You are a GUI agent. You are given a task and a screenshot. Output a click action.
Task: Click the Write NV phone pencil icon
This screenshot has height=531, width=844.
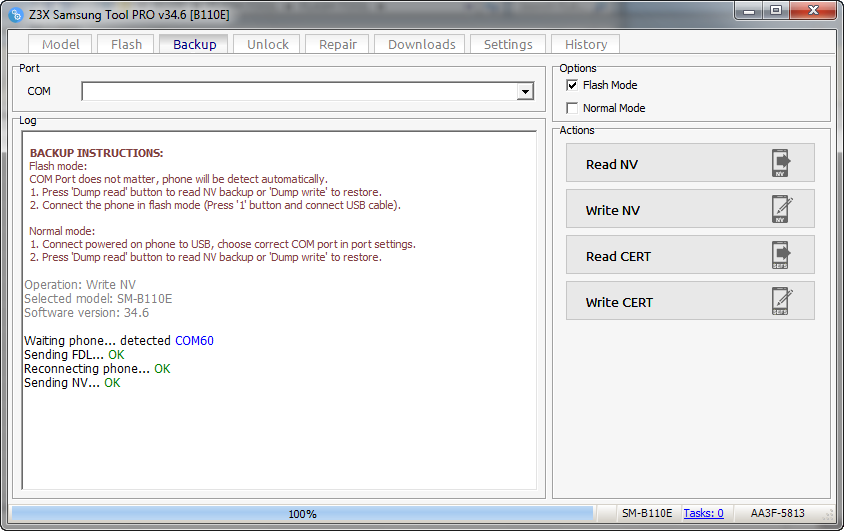coord(782,209)
